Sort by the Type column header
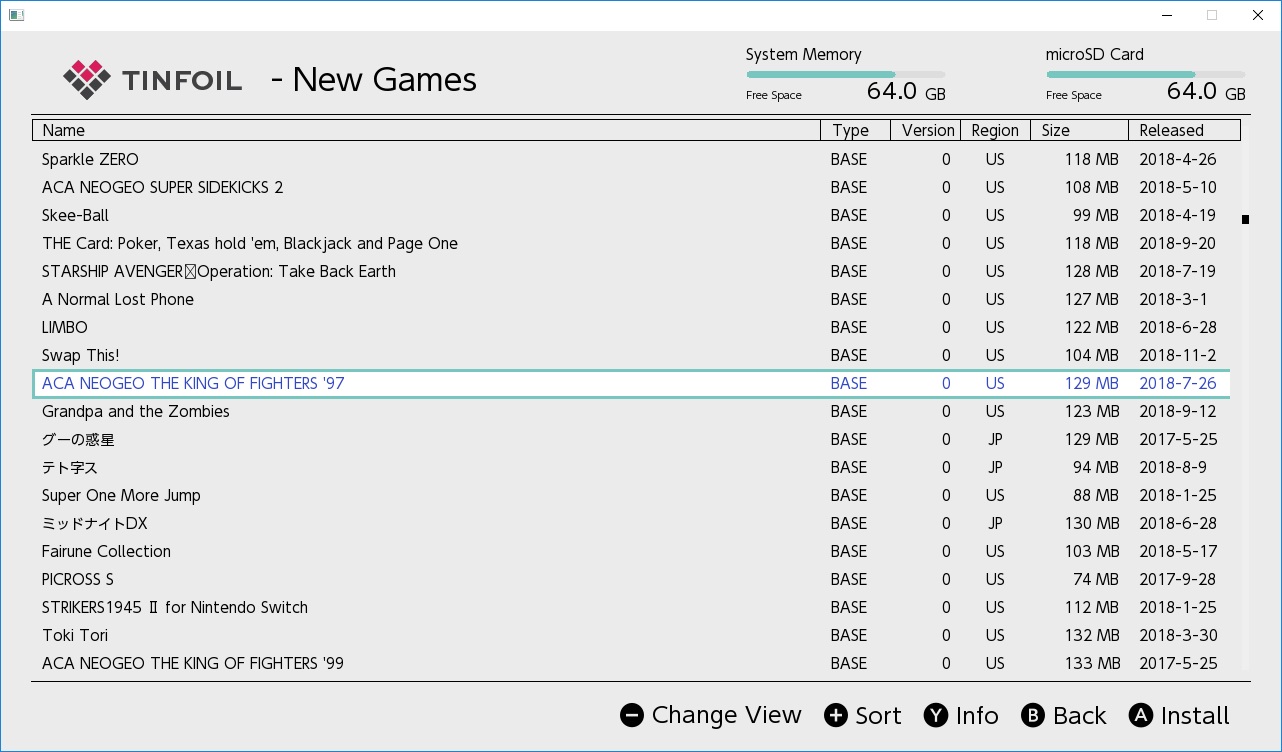This screenshot has width=1282, height=752. coord(855,130)
